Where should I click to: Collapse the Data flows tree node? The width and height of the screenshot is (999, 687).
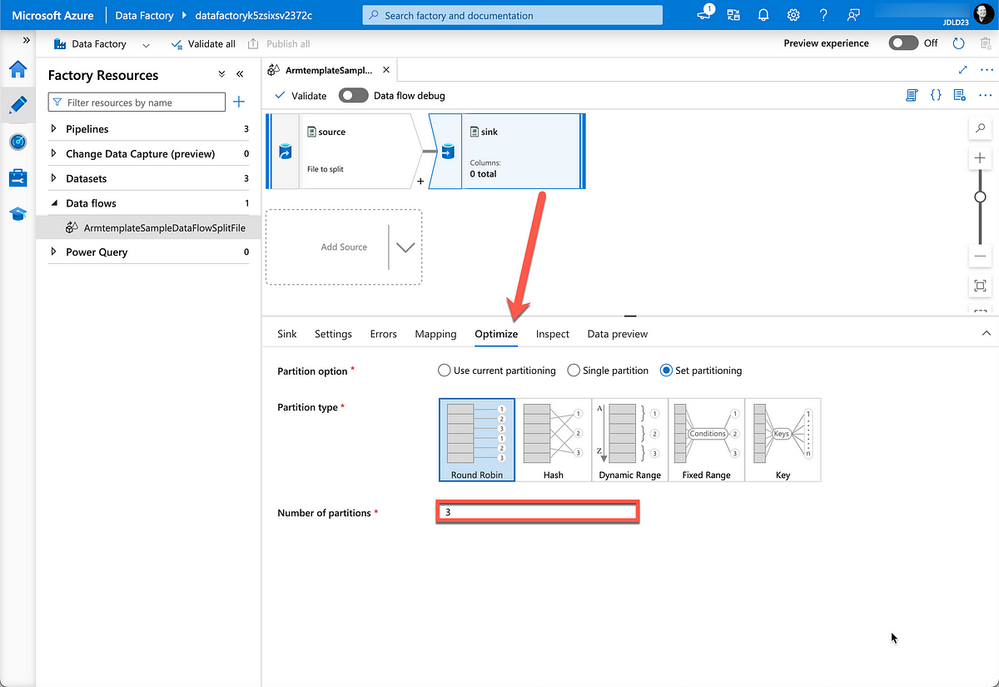pyautogui.click(x=54, y=203)
